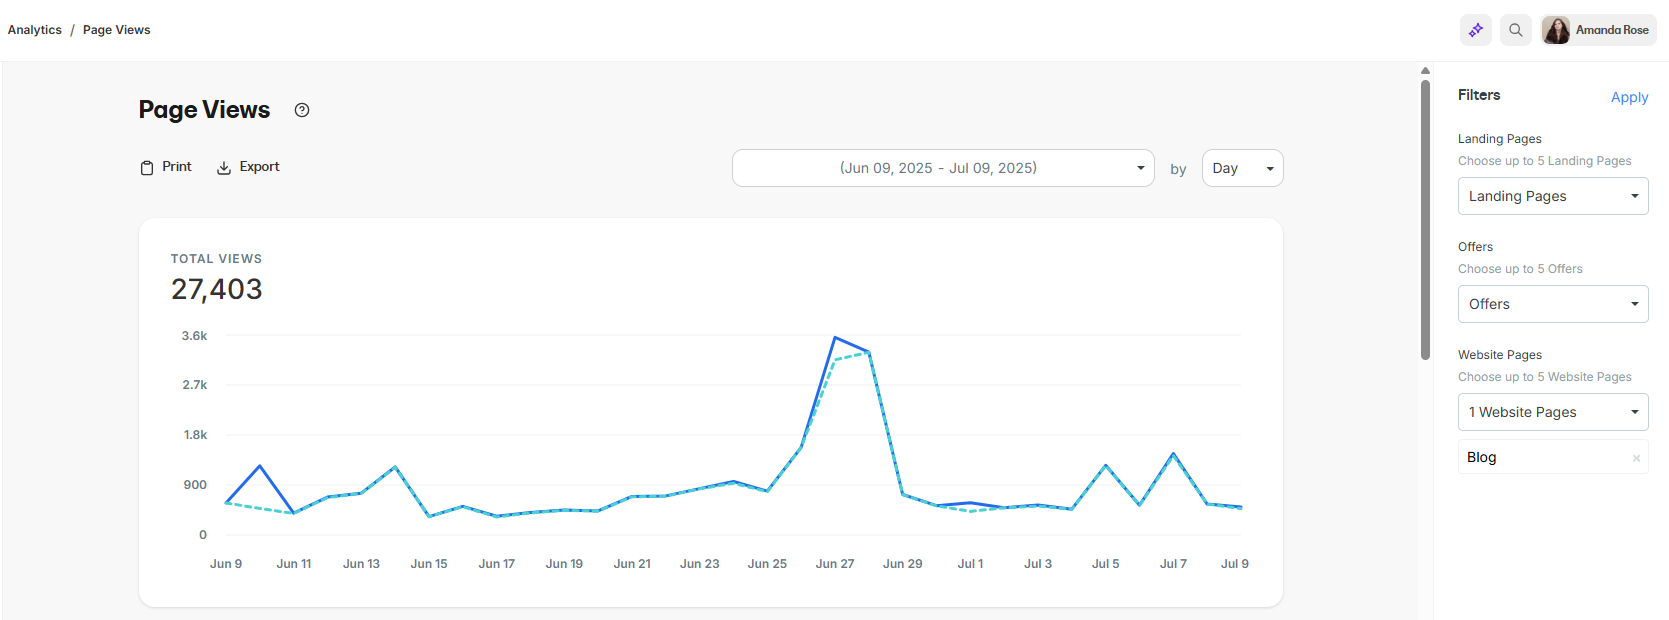
Task: Click the chart peak at Jun 27
Action: pos(835,338)
